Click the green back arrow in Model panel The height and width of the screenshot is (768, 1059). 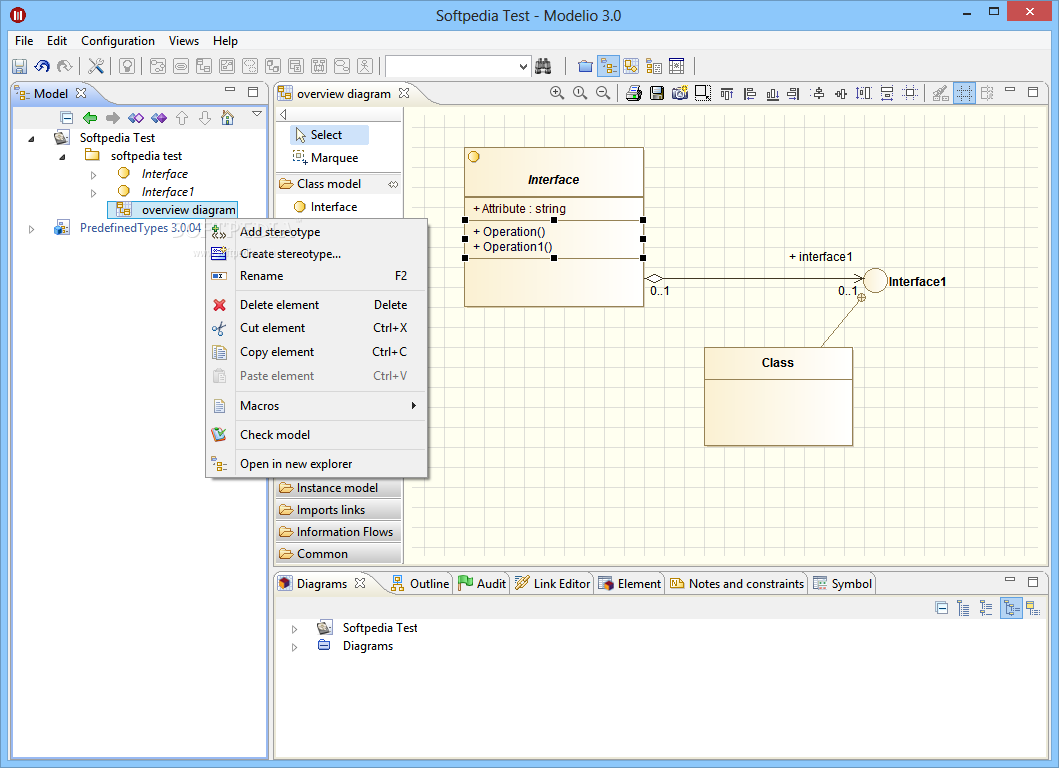[89, 118]
